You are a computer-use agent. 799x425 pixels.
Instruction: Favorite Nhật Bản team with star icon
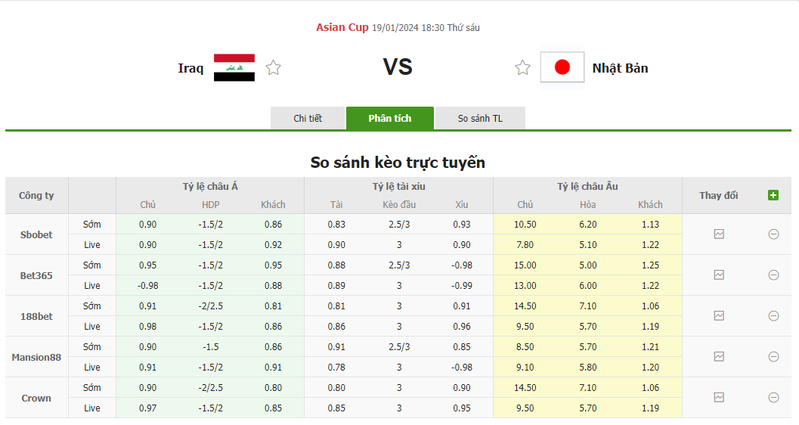[522, 68]
